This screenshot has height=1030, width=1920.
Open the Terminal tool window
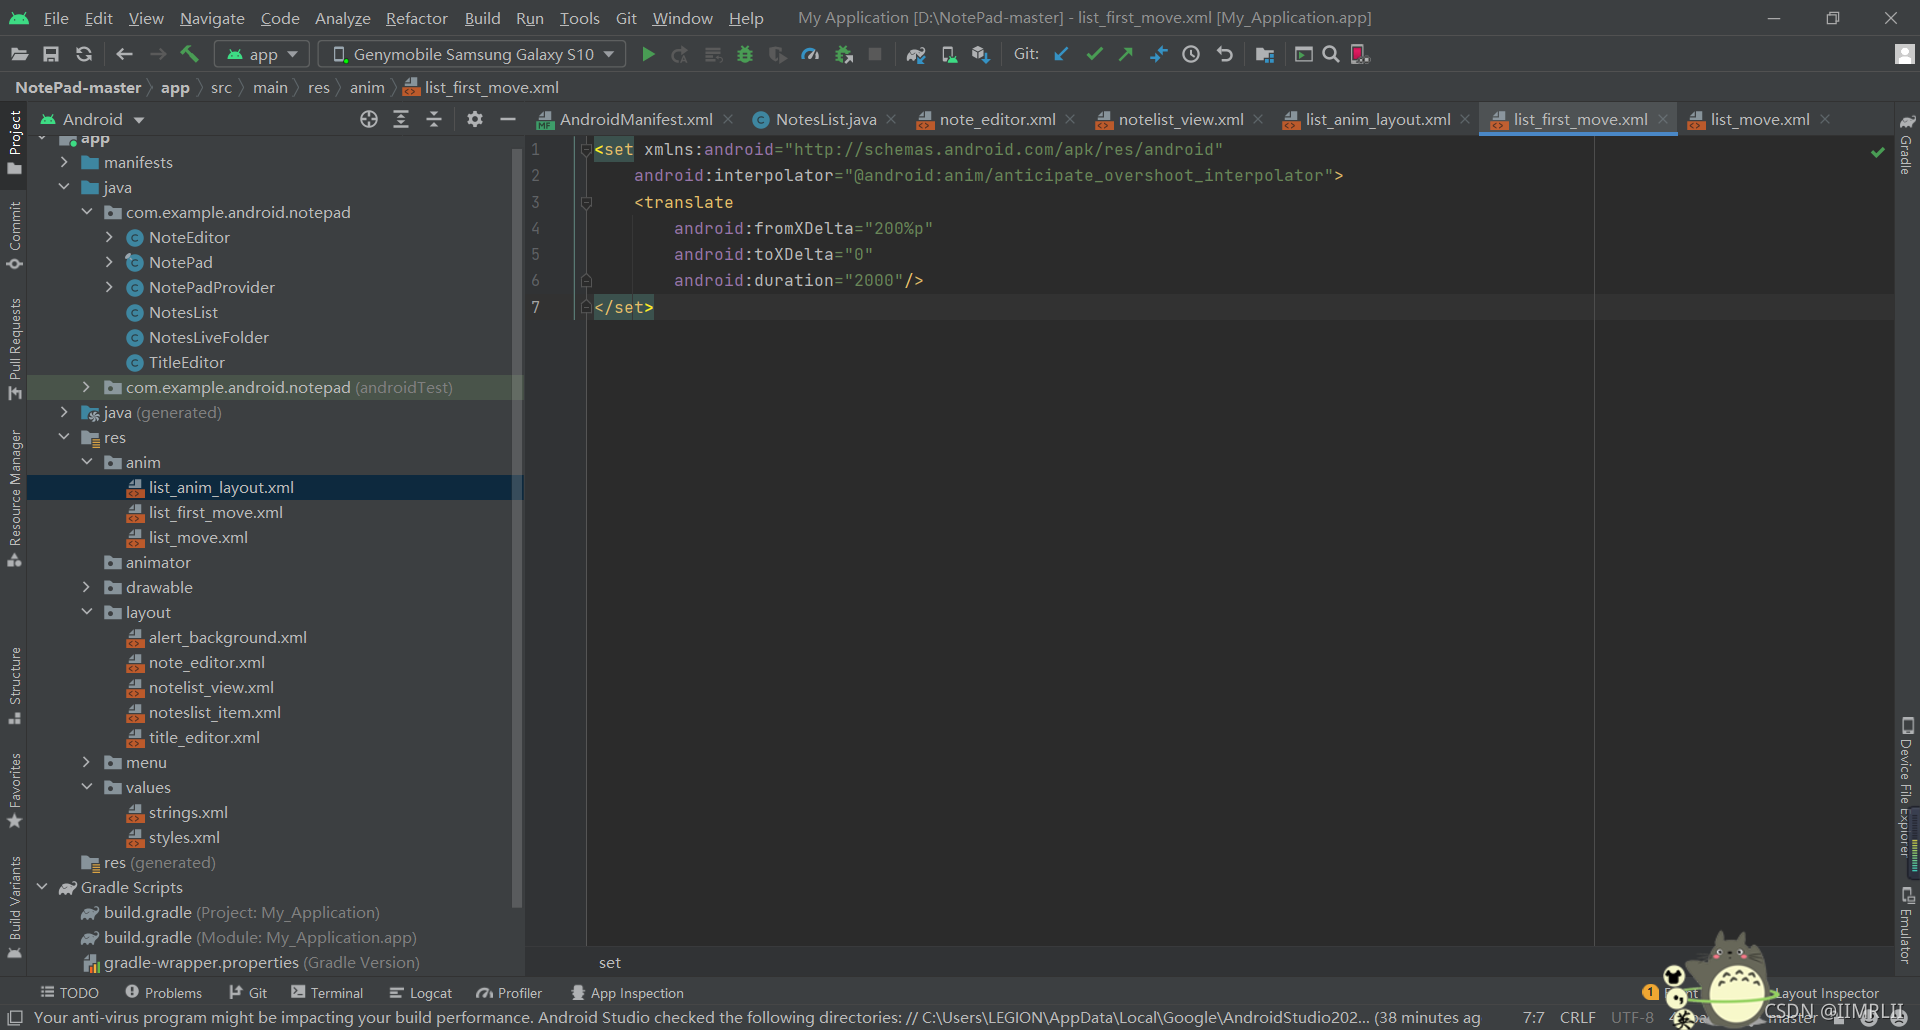pos(327,993)
